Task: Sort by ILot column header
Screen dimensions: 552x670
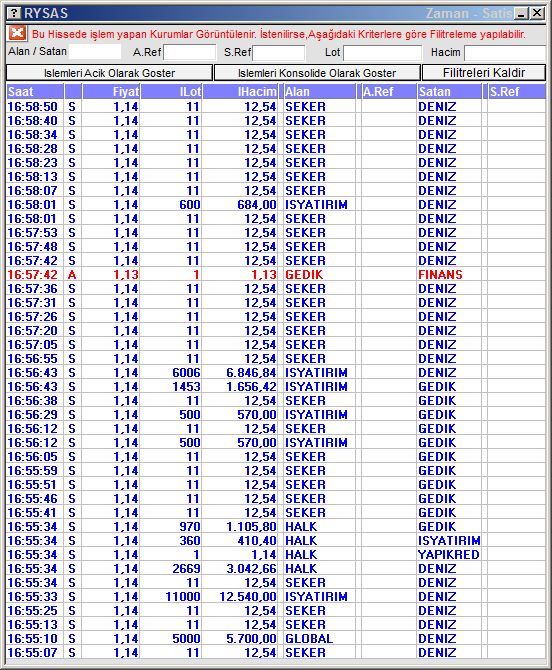Action: click(x=171, y=91)
